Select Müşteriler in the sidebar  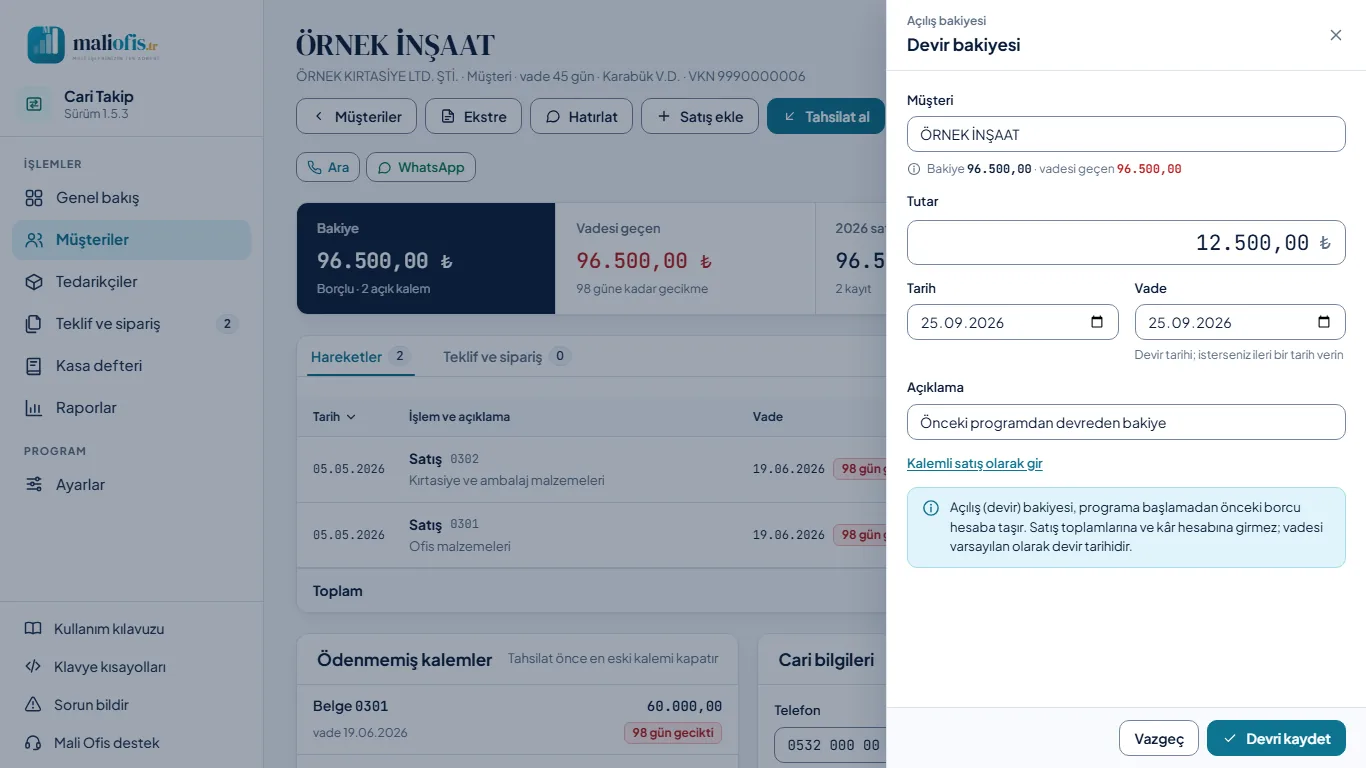[132, 240]
